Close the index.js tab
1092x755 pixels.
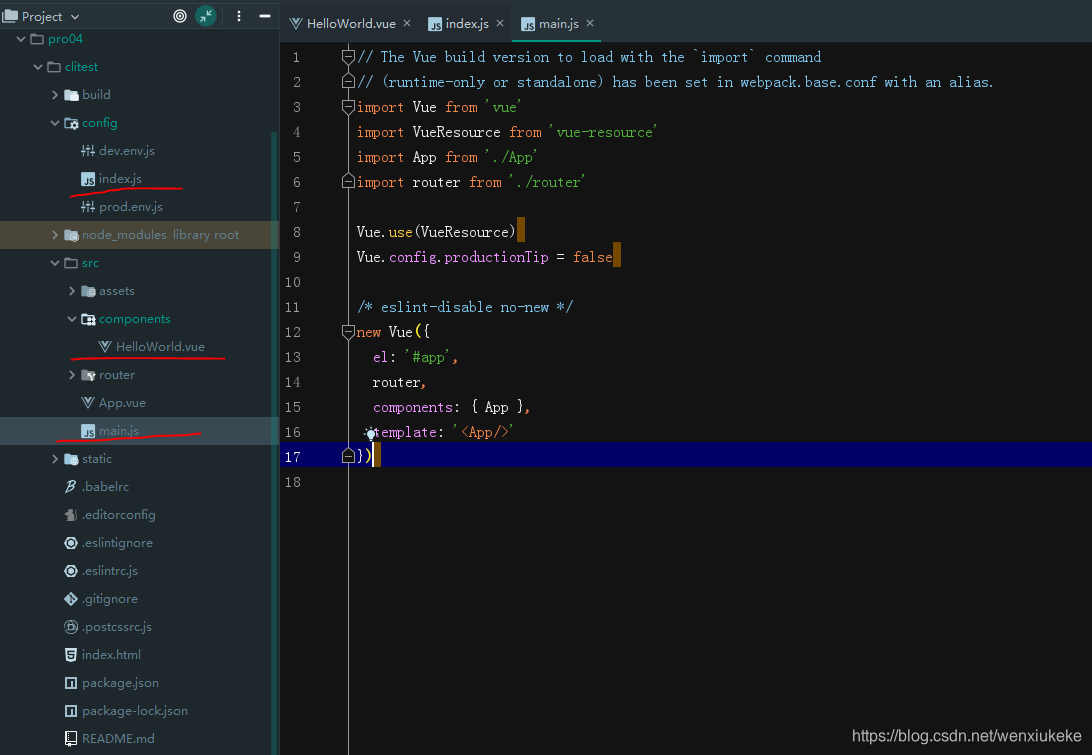click(x=499, y=24)
